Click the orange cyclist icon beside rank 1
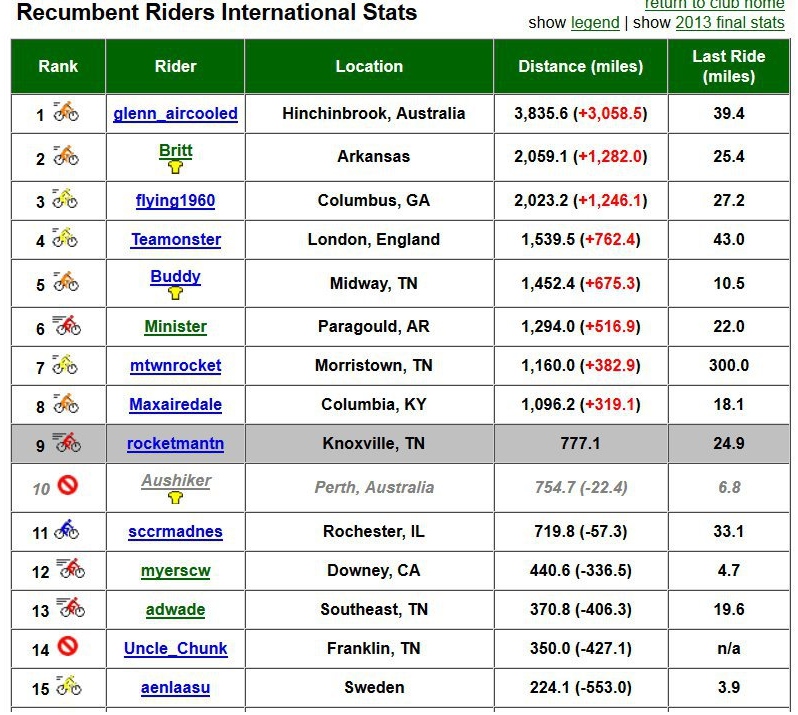The width and height of the screenshot is (798, 715). (66, 111)
